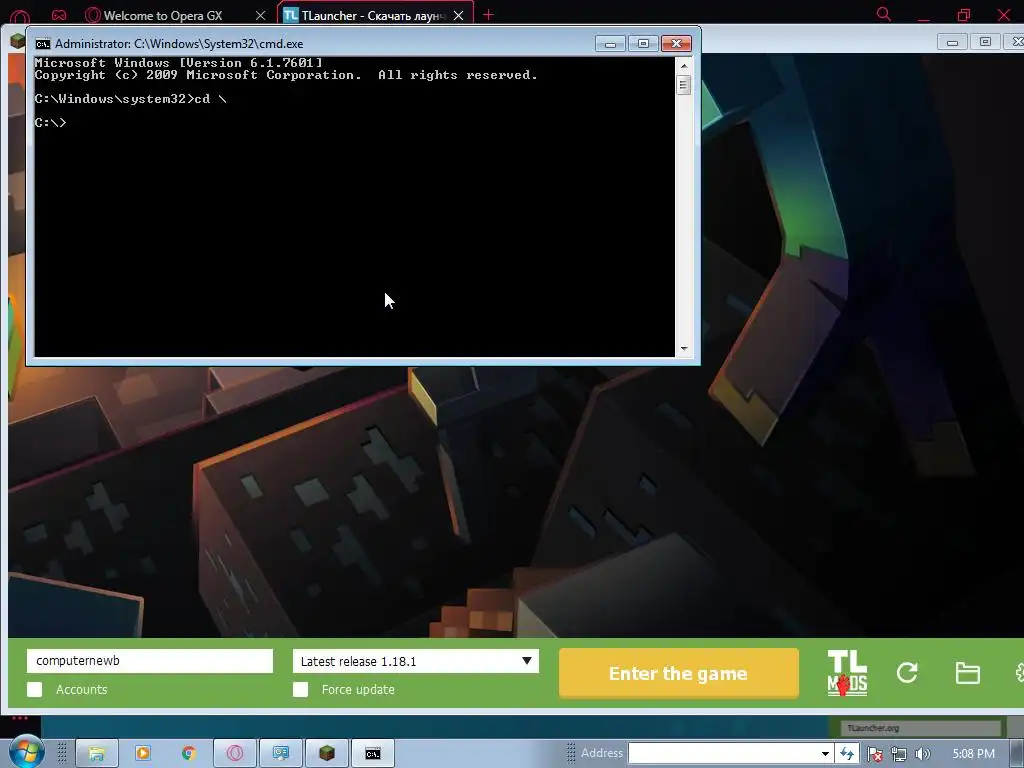The height and width of the screenshot is (768, 1024).
Task: Minimize the TLauncher window
Action: 952,42
